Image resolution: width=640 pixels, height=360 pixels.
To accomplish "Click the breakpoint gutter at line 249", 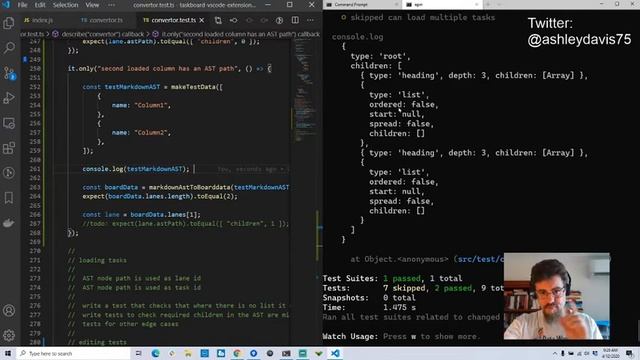I will point(25,60).
